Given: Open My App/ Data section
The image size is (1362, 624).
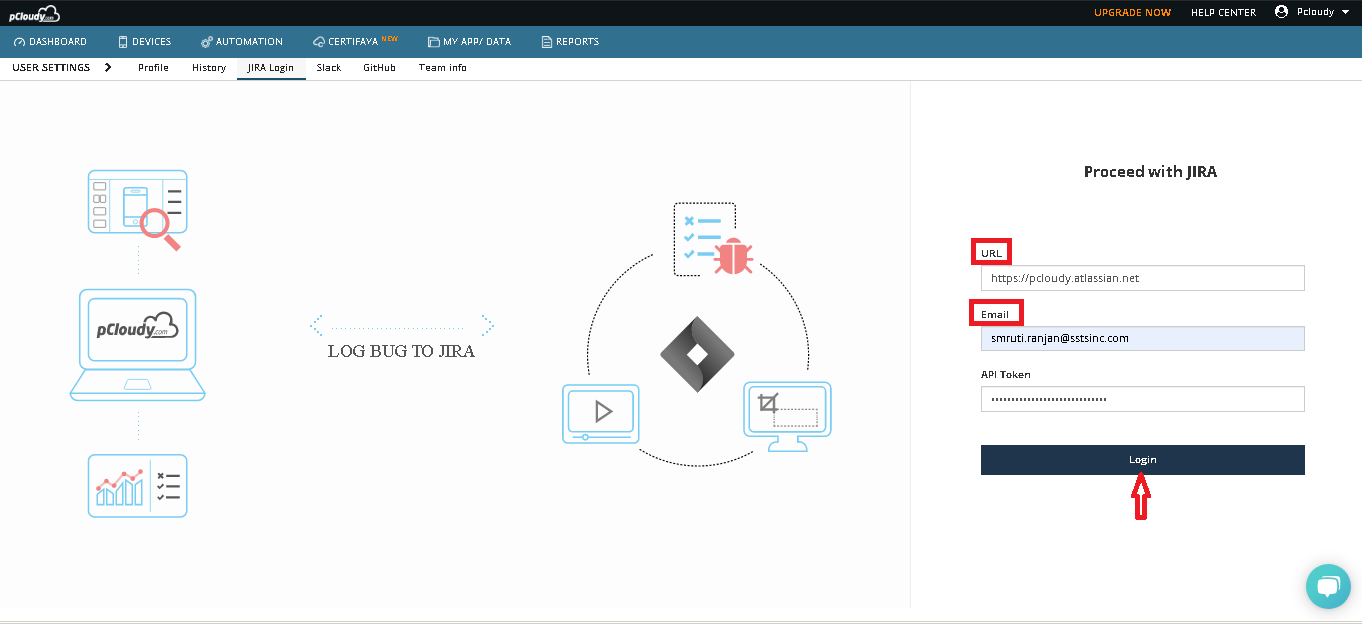Looking at the screenshot, I should point(469,42).
